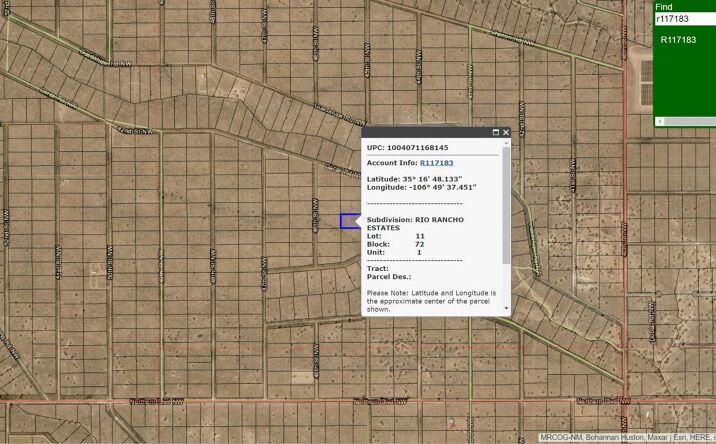
Task: Click into the Find search box
Action: click(685, 19)
